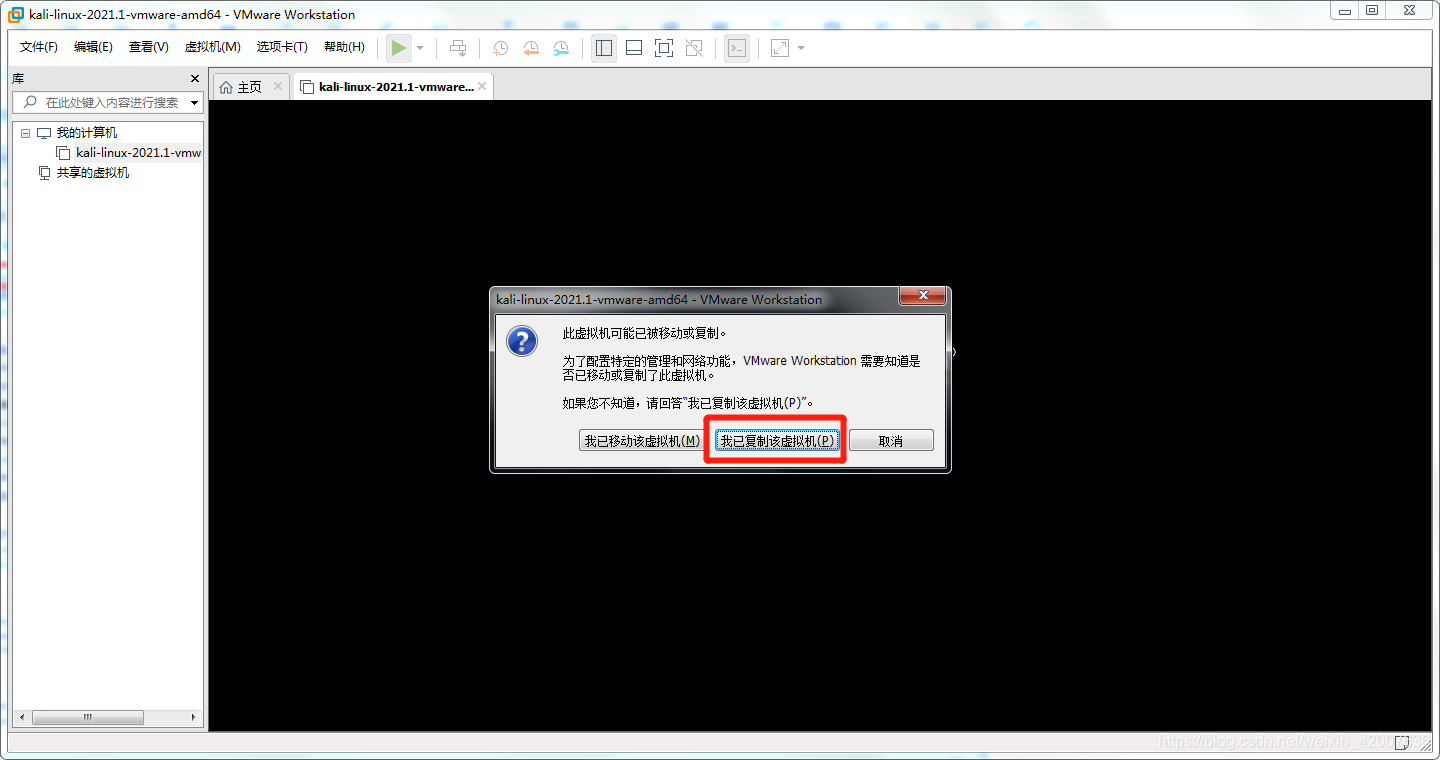
Task: Collapse the 我的计算机 tree node
Action: click(25, 133)
